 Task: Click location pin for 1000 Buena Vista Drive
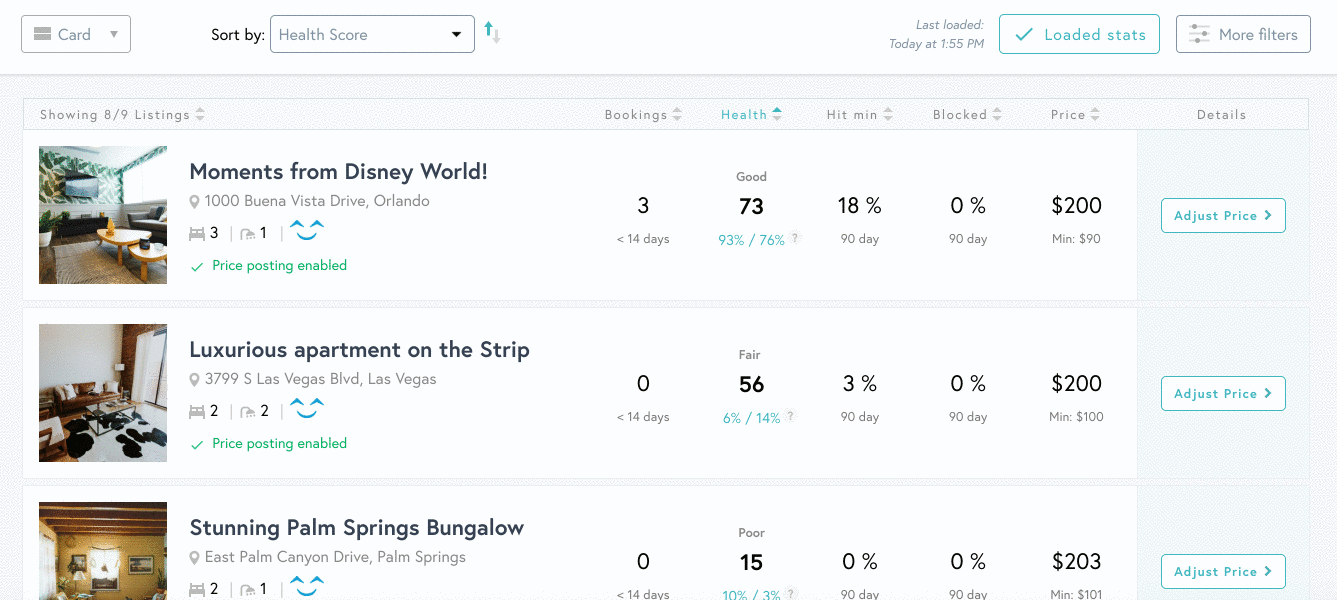(195, 202)
